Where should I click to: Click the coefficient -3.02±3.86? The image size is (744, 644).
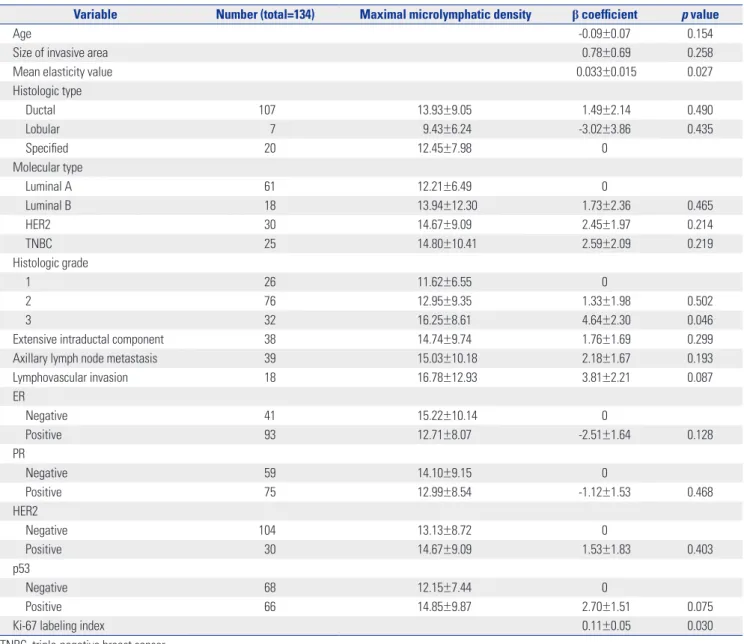tap(605, 129)
